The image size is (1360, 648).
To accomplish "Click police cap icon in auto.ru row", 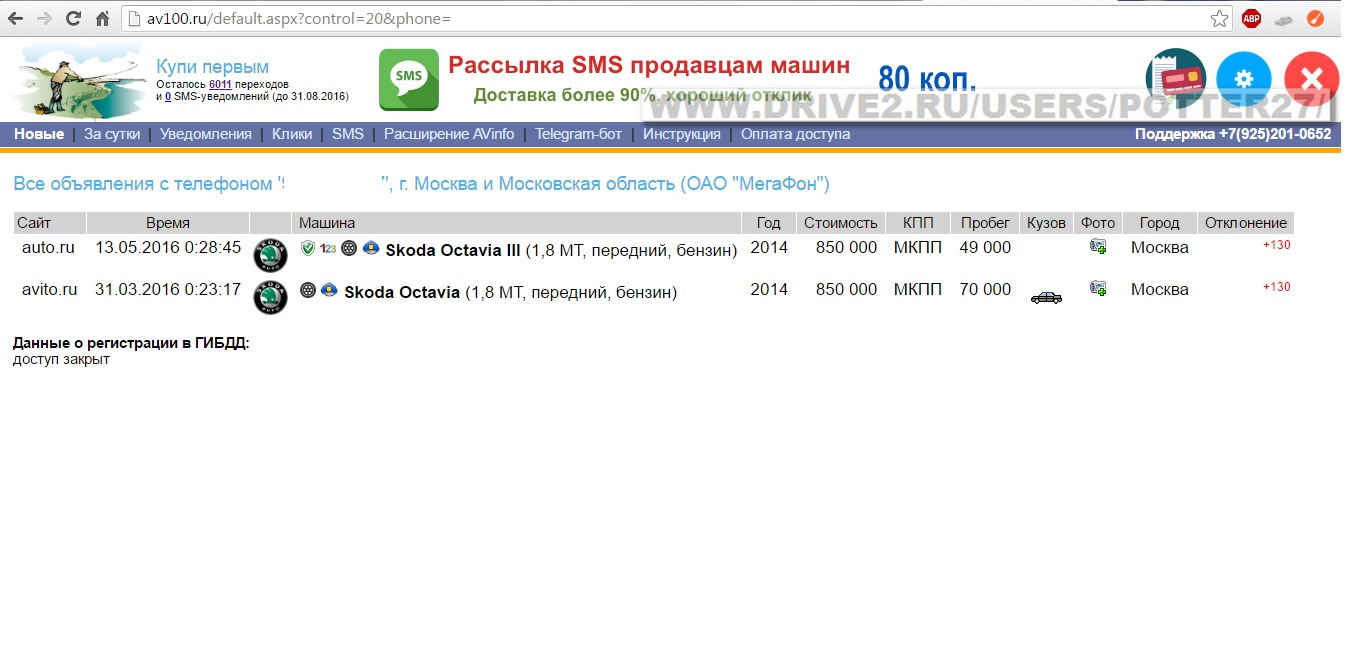I will point(370,248).
